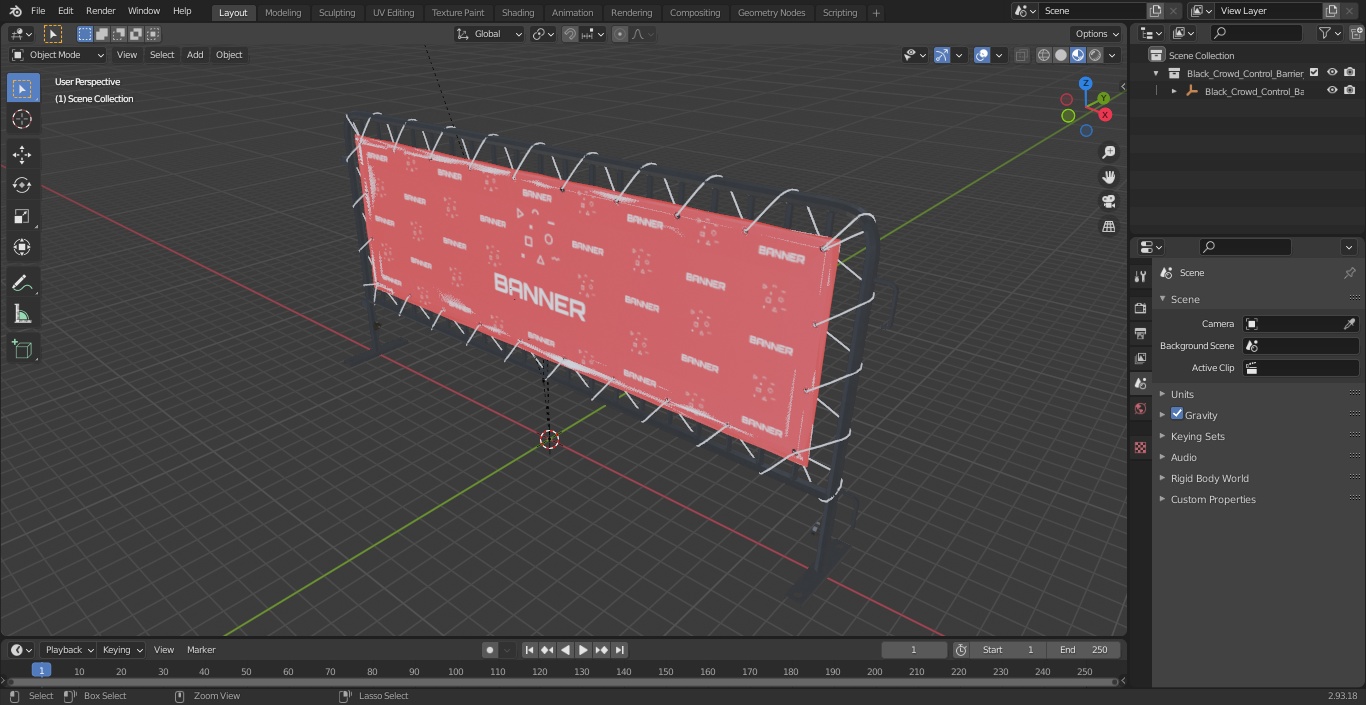The width and height of the screenshot is (1366, 705).
Task: Collapse the Black_Crowd_Control_Barrier collection
Action: (x=1156, y=73)
